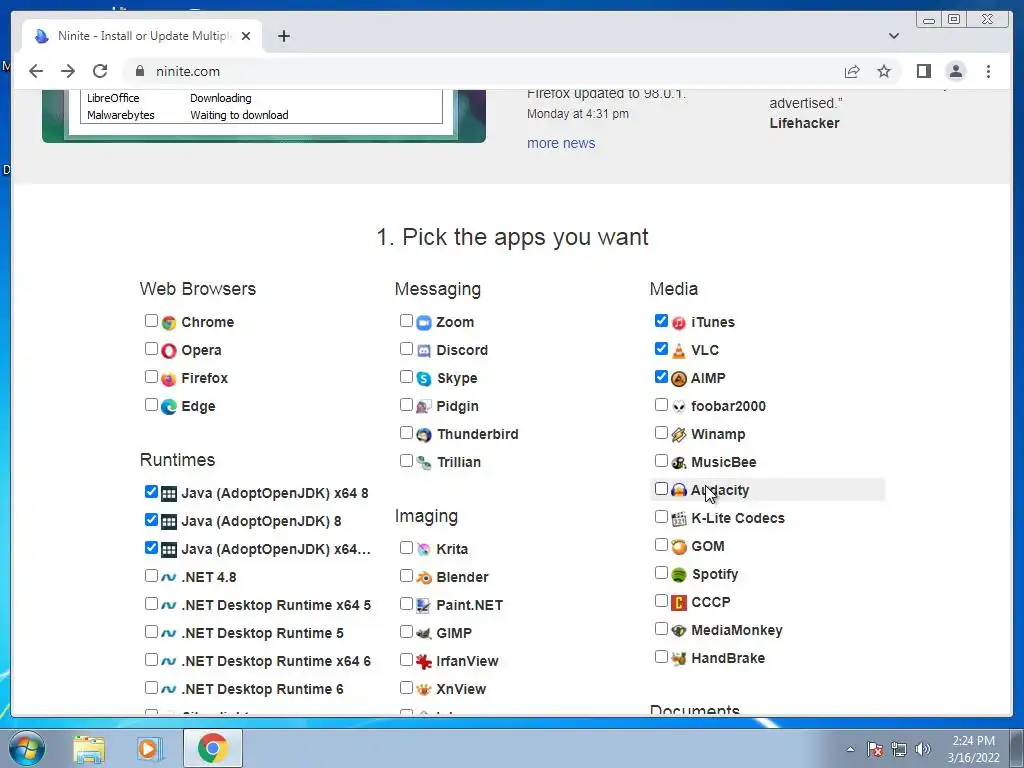Click the Skype app icon

[424, 379]
